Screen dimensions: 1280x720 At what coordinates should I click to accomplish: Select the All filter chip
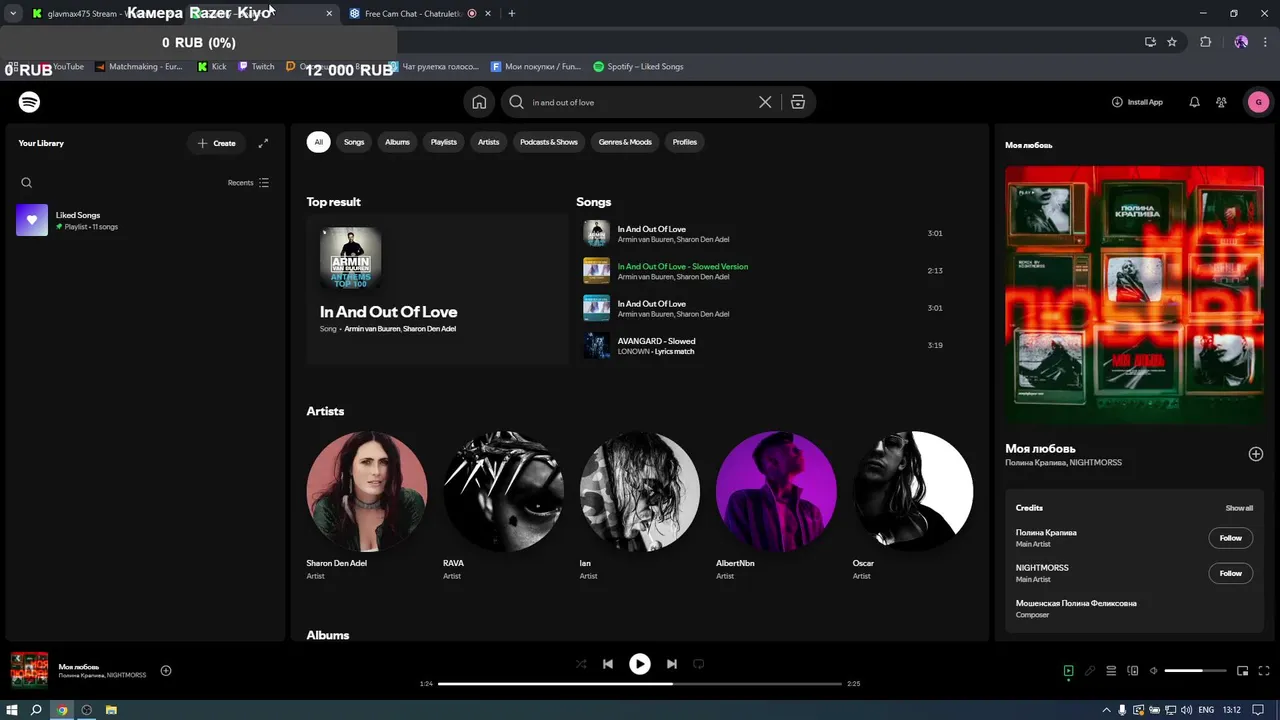pyautogui.click(x=318, y=142)
